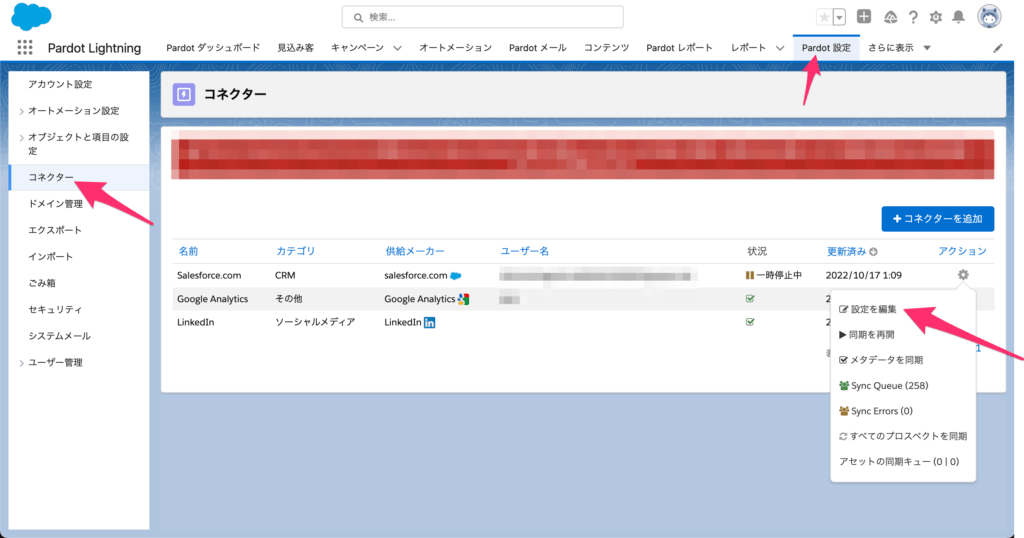This screenshot has width=1024, height=538.
Task: Click the LinkedIn verified status checkmark
Action: 750,322
